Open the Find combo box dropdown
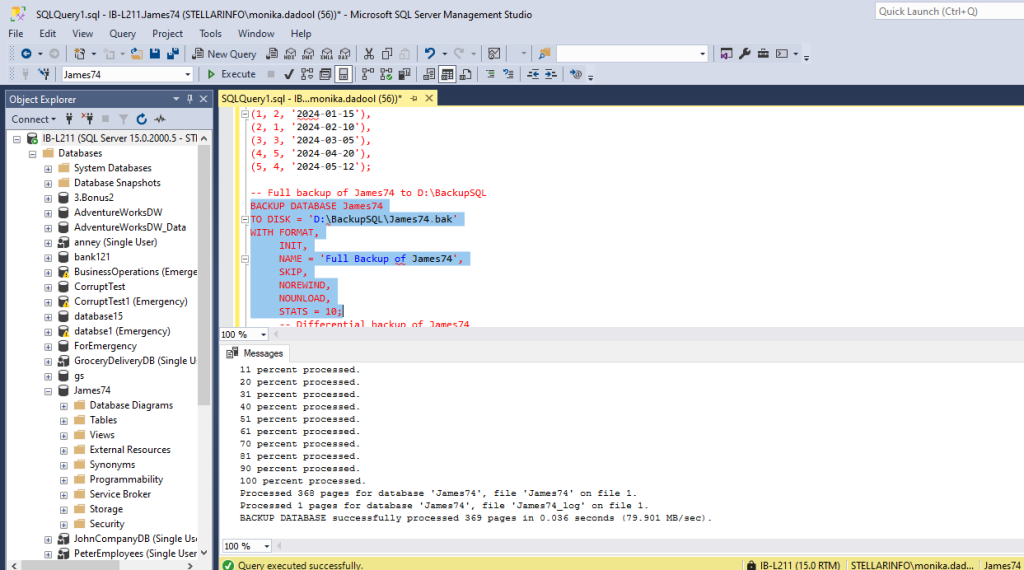1024x570 pixels. (x=703, y=54)
